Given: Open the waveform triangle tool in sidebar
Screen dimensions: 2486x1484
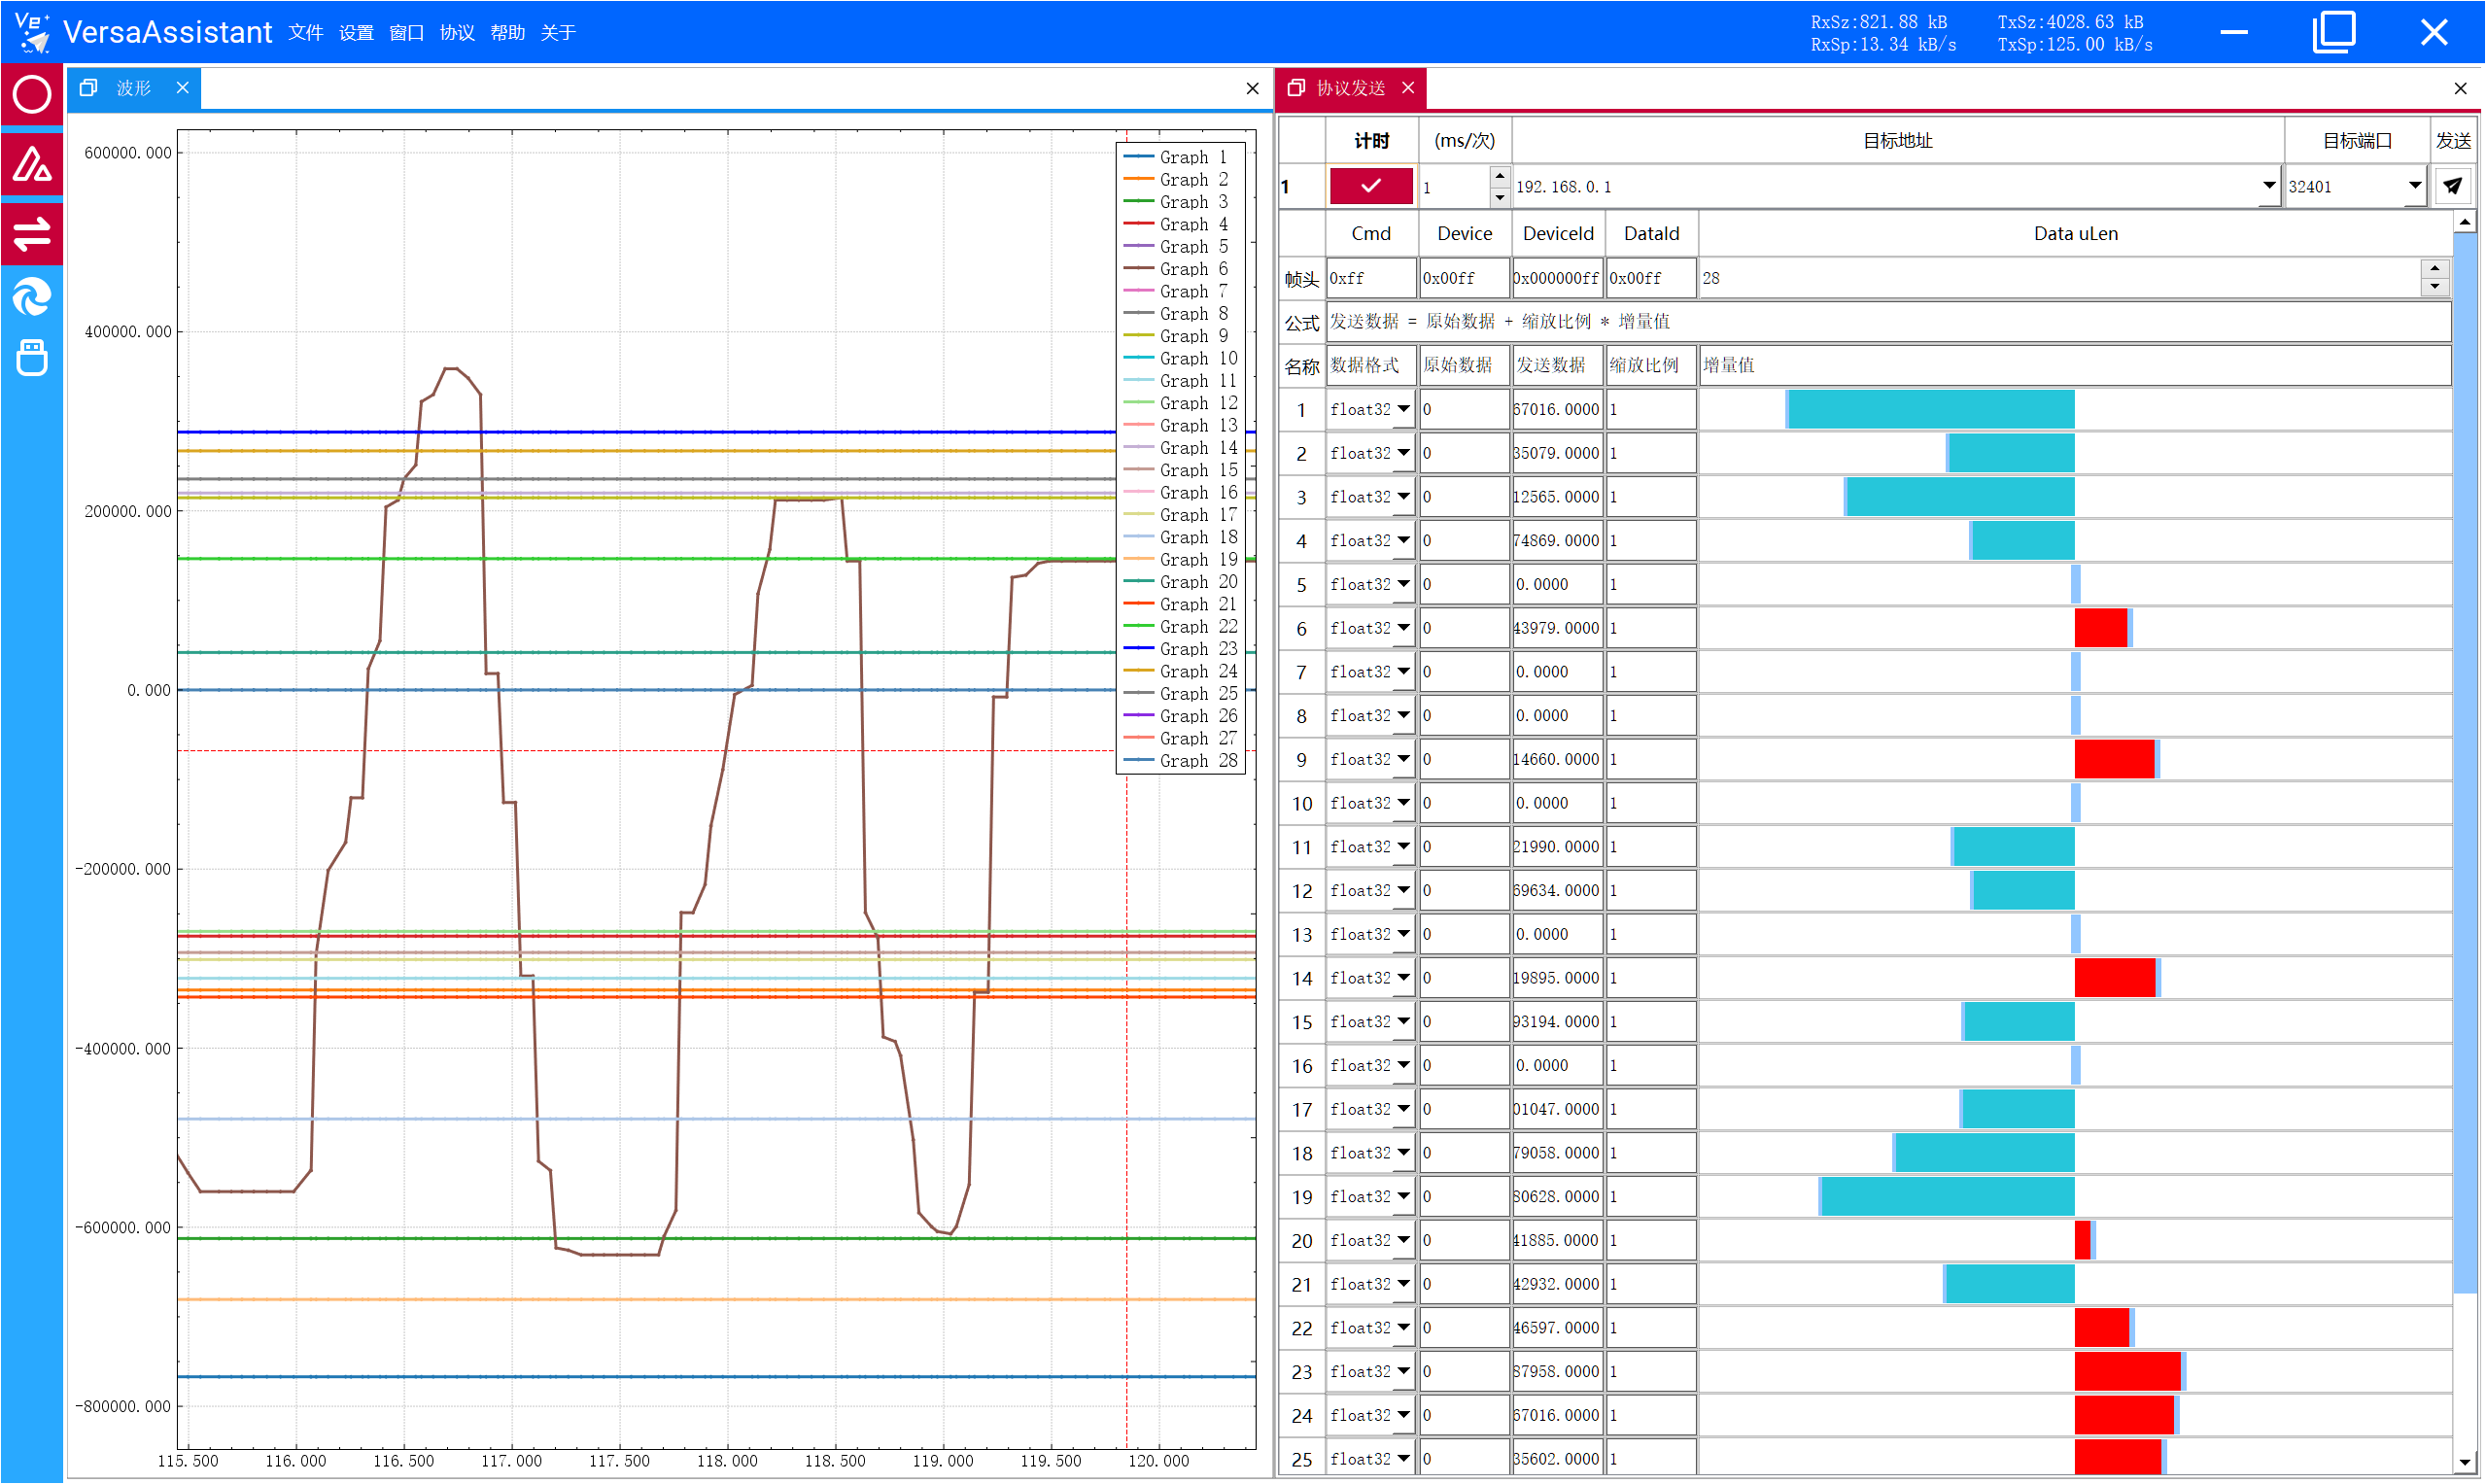Looking at the screenshot, I should (x=32, y=165).
